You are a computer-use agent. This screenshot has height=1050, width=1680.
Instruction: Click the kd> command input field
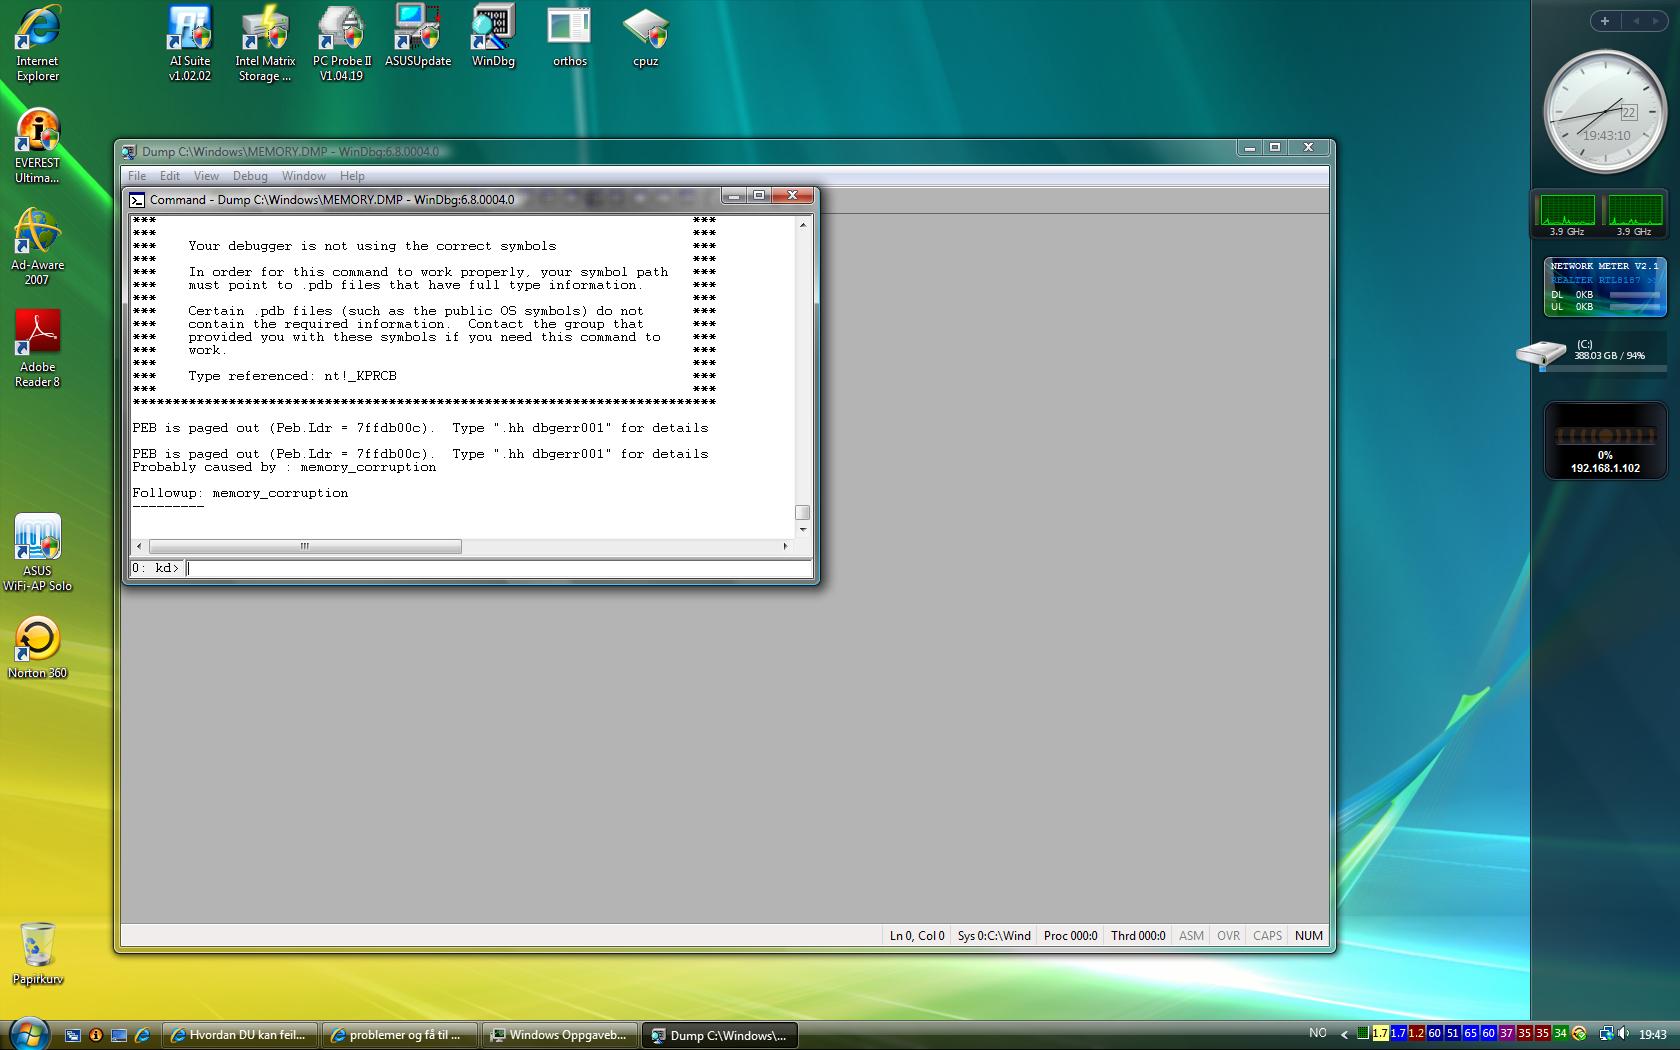tap(498, 569)
